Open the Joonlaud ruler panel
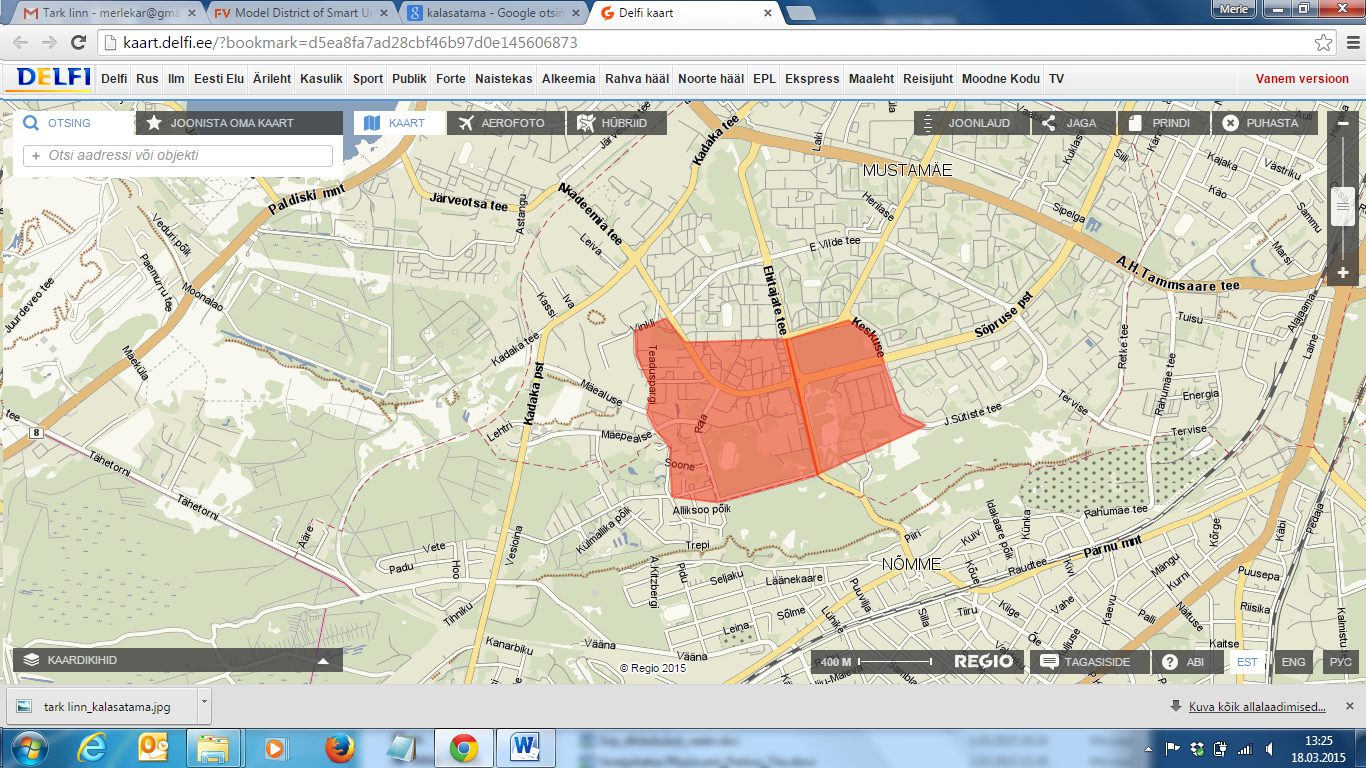Image resolution: width=1366 pixels, height=768 pixels. click(968, 123)
